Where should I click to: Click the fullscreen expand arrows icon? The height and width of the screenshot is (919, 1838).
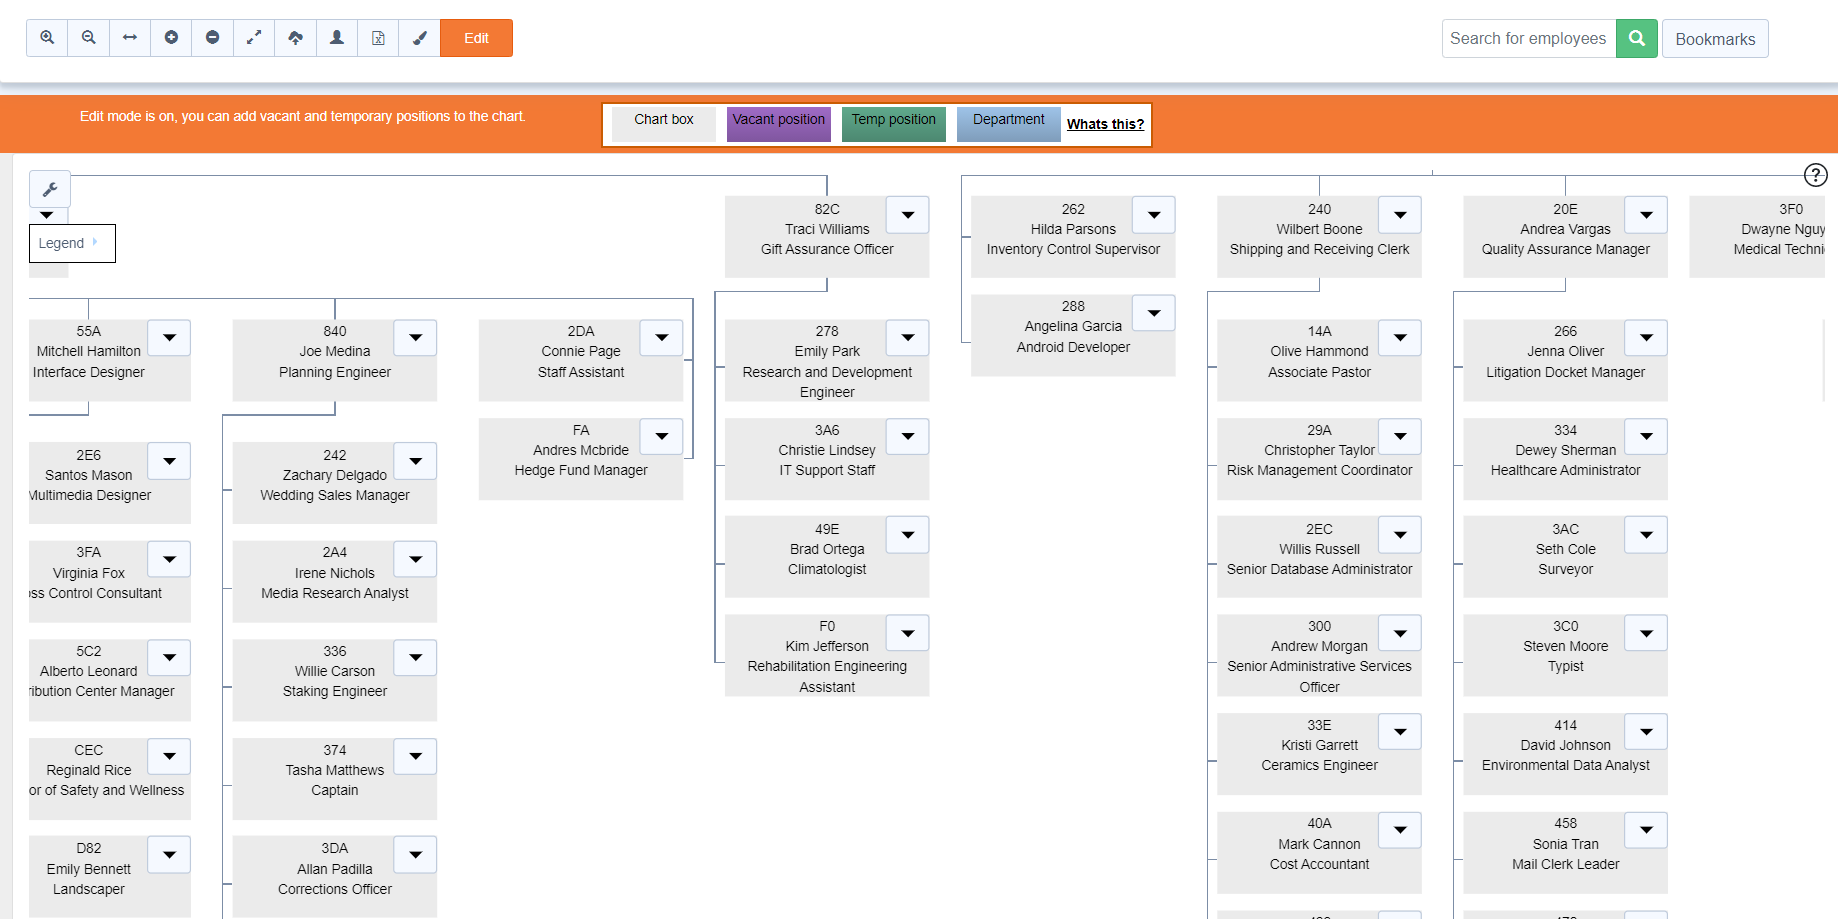coord(254,38)
